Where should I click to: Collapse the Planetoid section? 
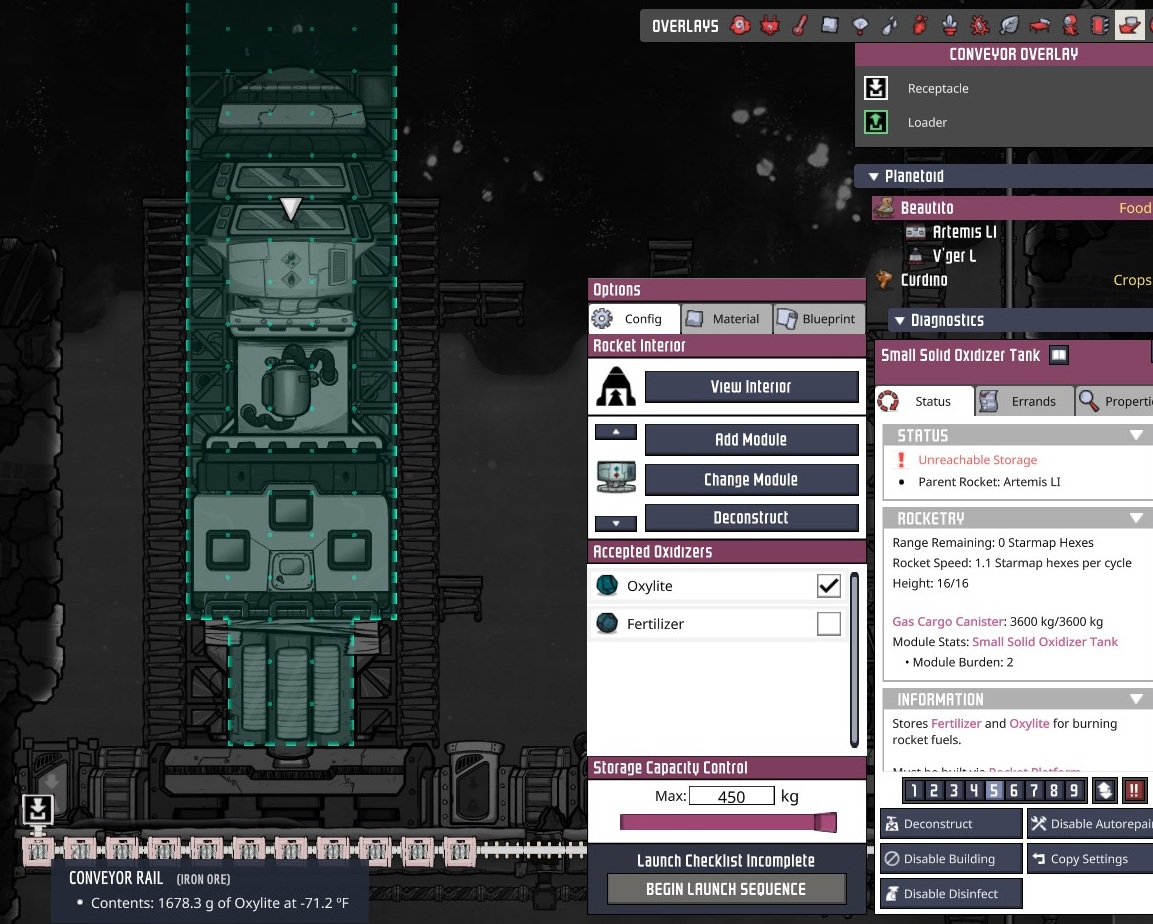click(x=874, y=176)
